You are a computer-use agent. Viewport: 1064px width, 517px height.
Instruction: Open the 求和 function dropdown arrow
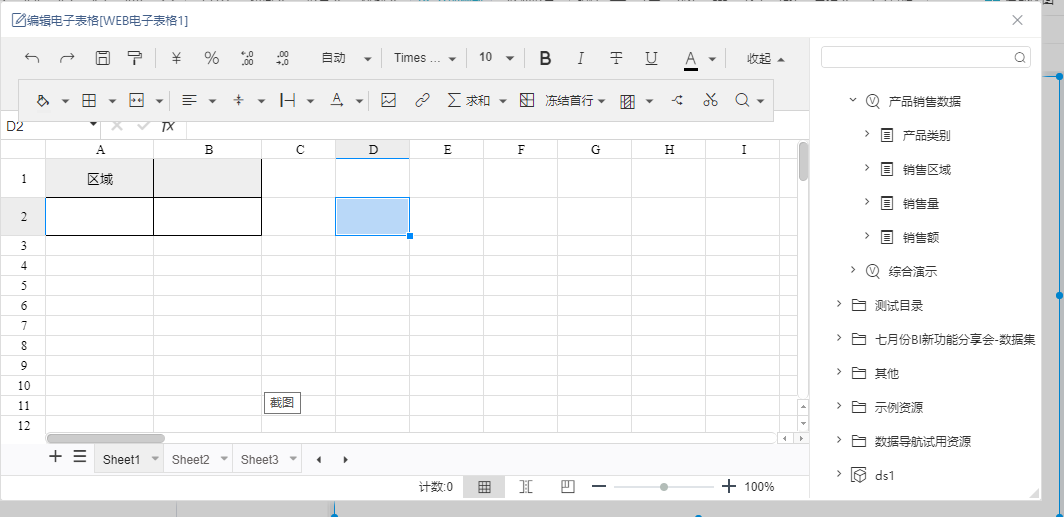tap(503, 101)
